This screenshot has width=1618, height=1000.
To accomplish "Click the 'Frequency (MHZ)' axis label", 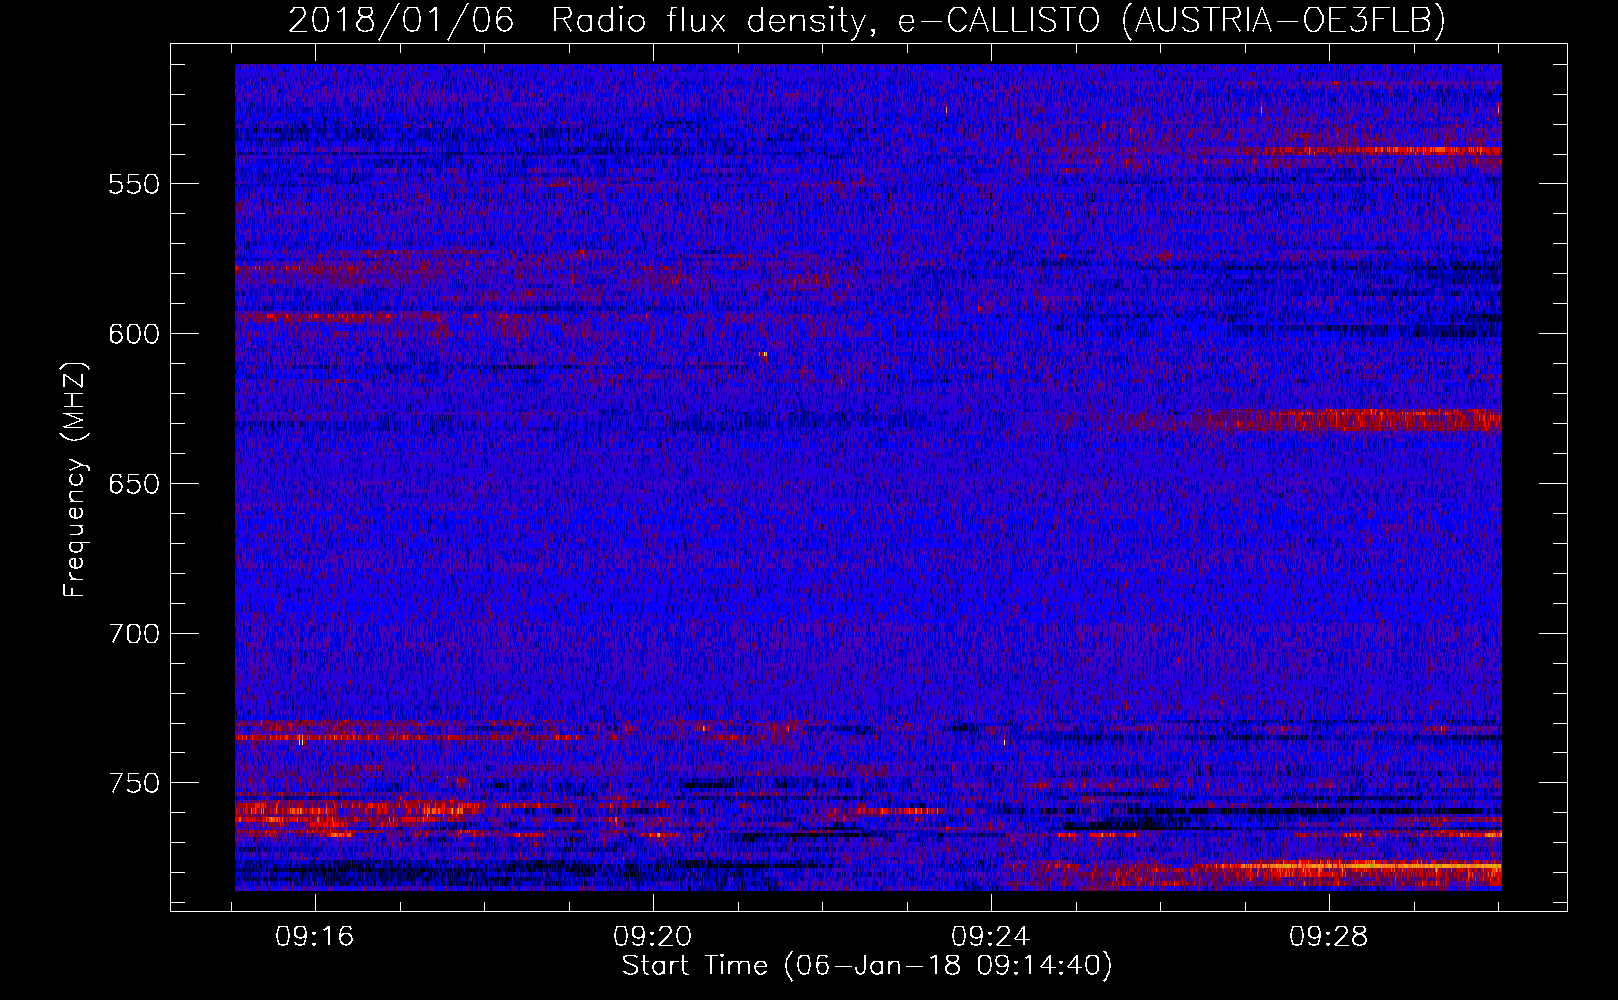I will [75, 479].
